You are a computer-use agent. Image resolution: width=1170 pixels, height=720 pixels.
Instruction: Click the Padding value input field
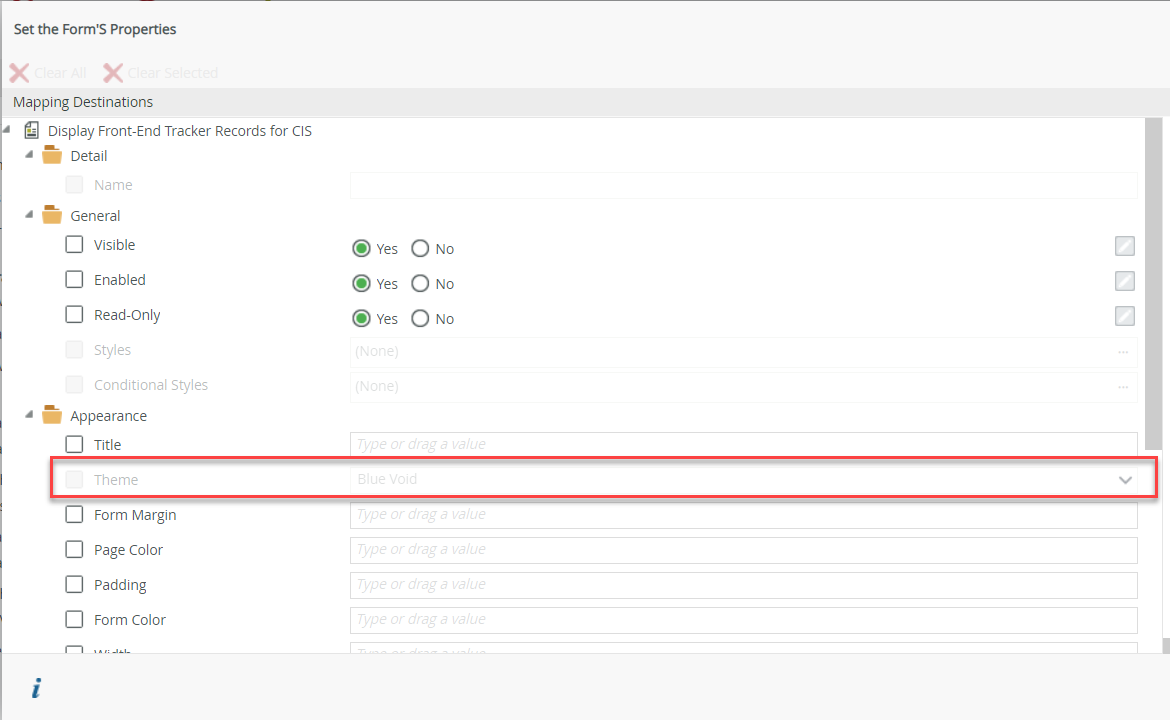(743, 585)
